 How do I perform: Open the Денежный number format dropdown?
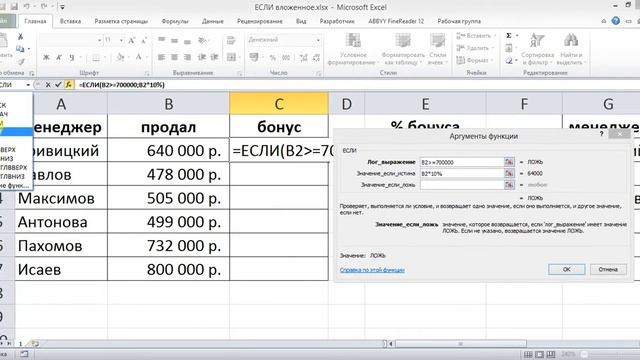coord(318,40)
